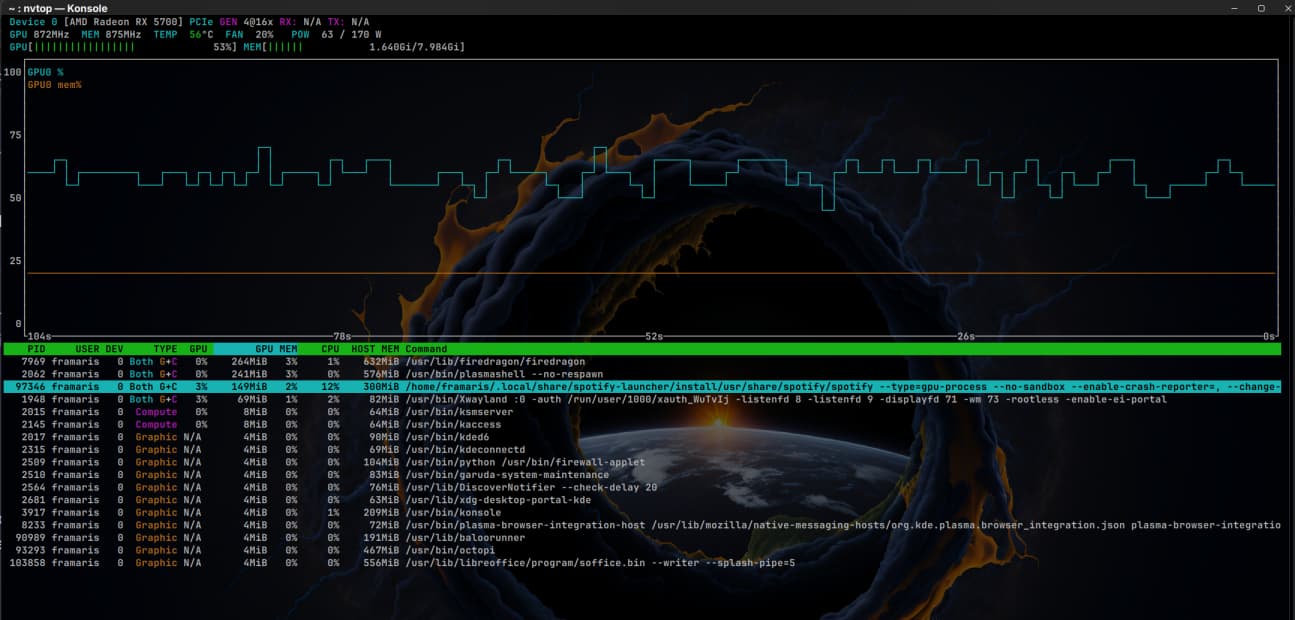
Task: Sort by the GPU MEM column header
Action: [276, 349]
